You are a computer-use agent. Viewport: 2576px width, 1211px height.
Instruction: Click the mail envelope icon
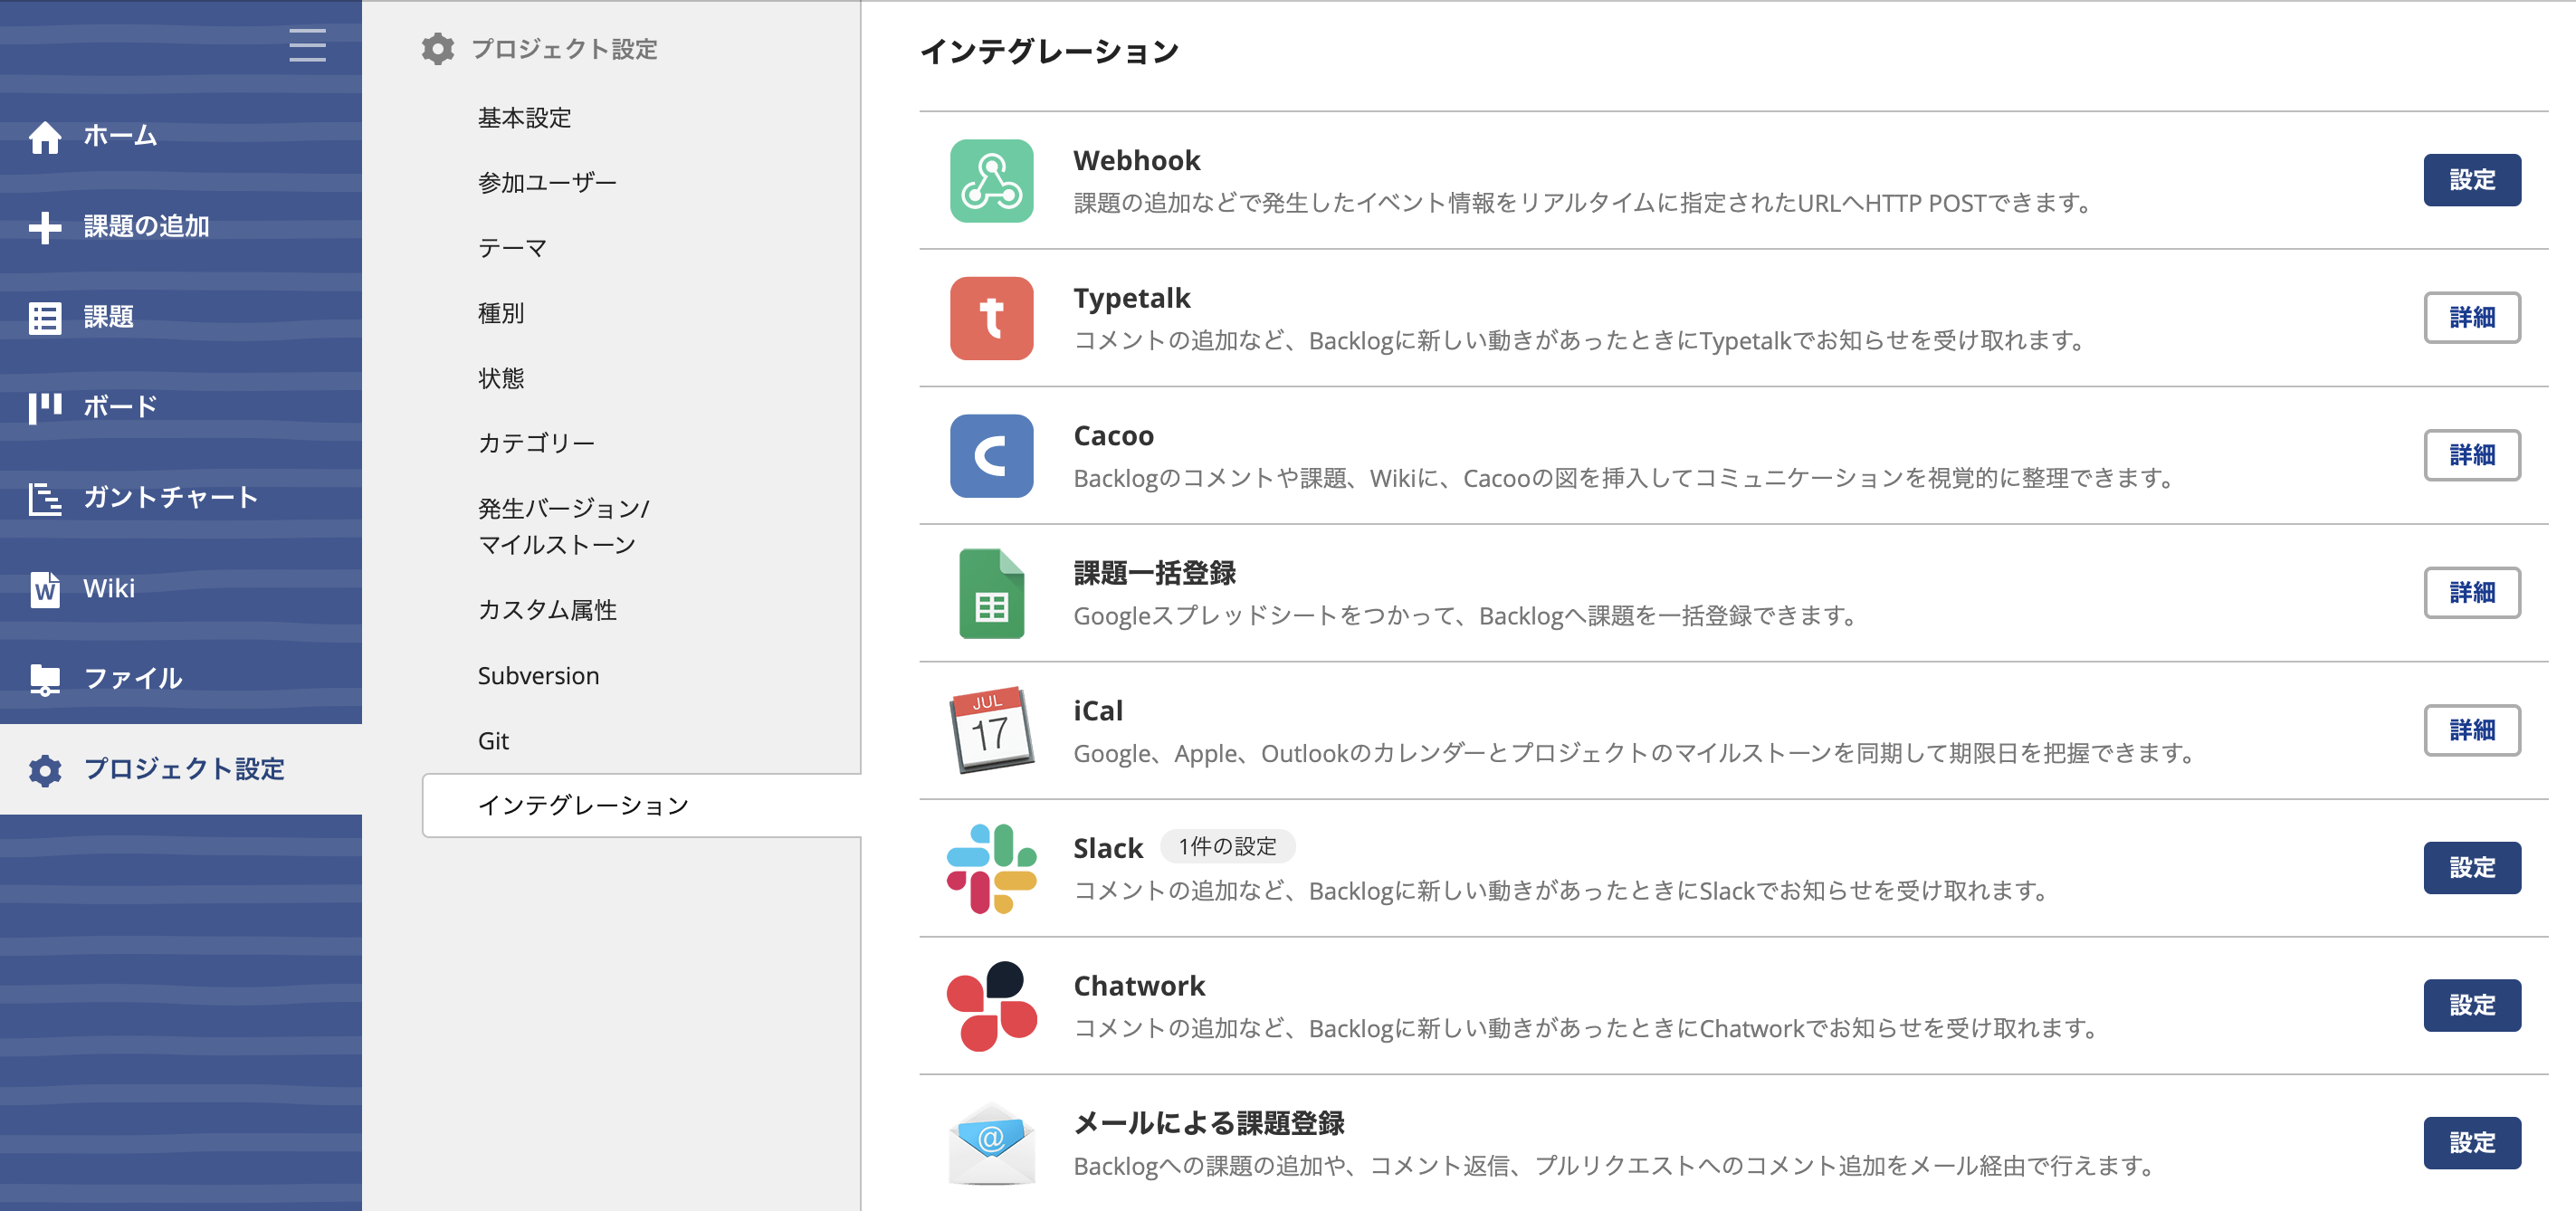point(991,1144)
